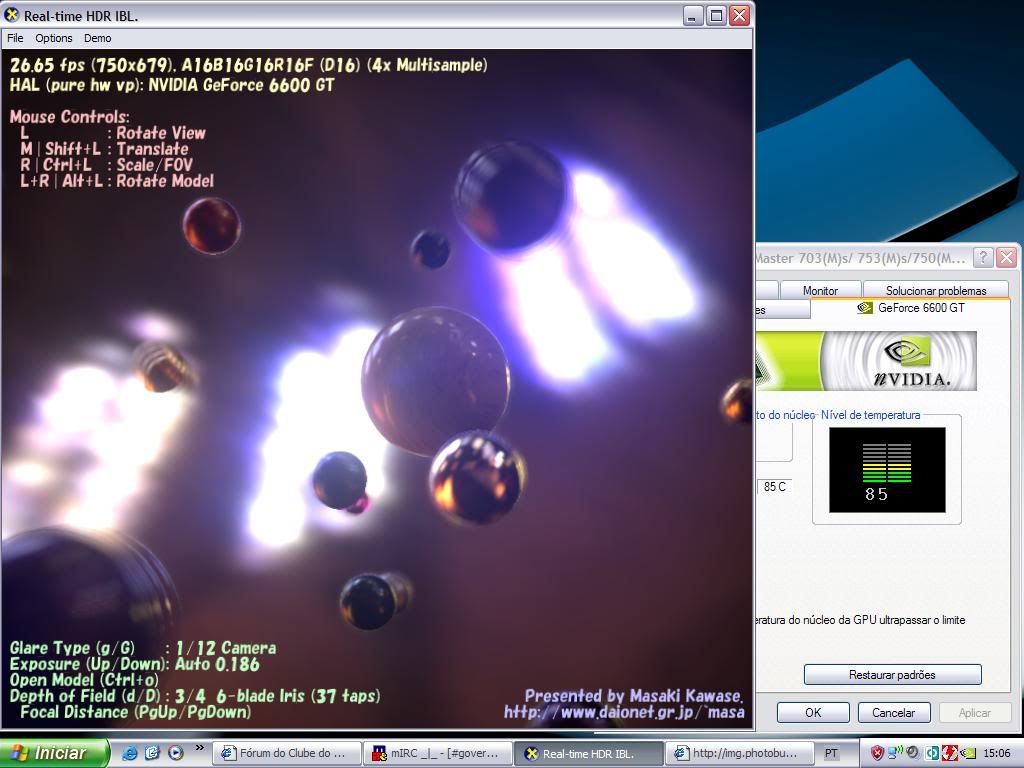1024x768 pixels.
Task: Open the network connection tray icon
Action: [x=895, y=753]
